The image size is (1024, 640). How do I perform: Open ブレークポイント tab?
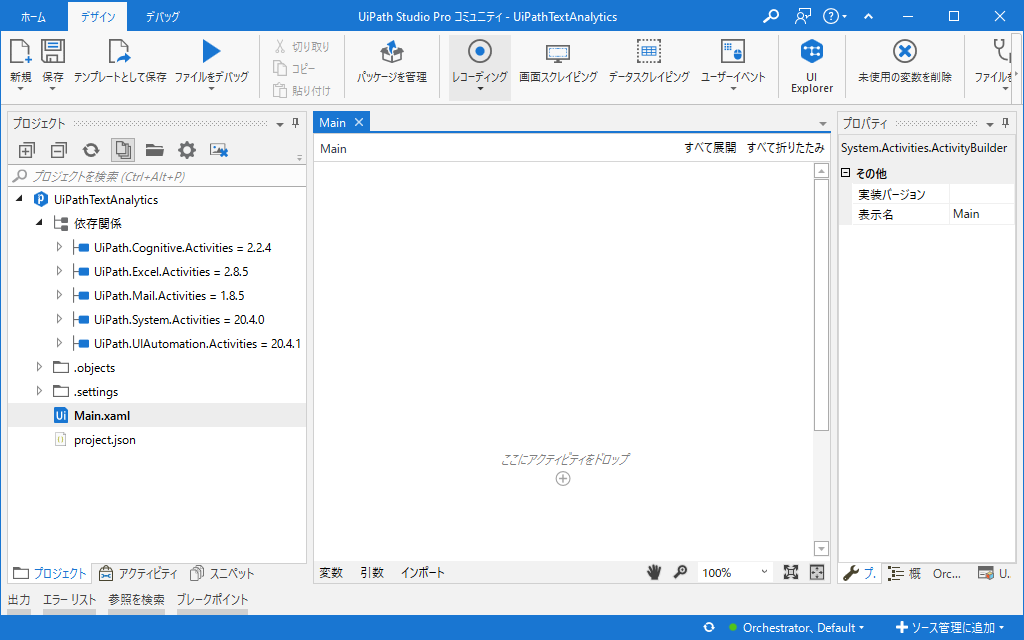212,600
